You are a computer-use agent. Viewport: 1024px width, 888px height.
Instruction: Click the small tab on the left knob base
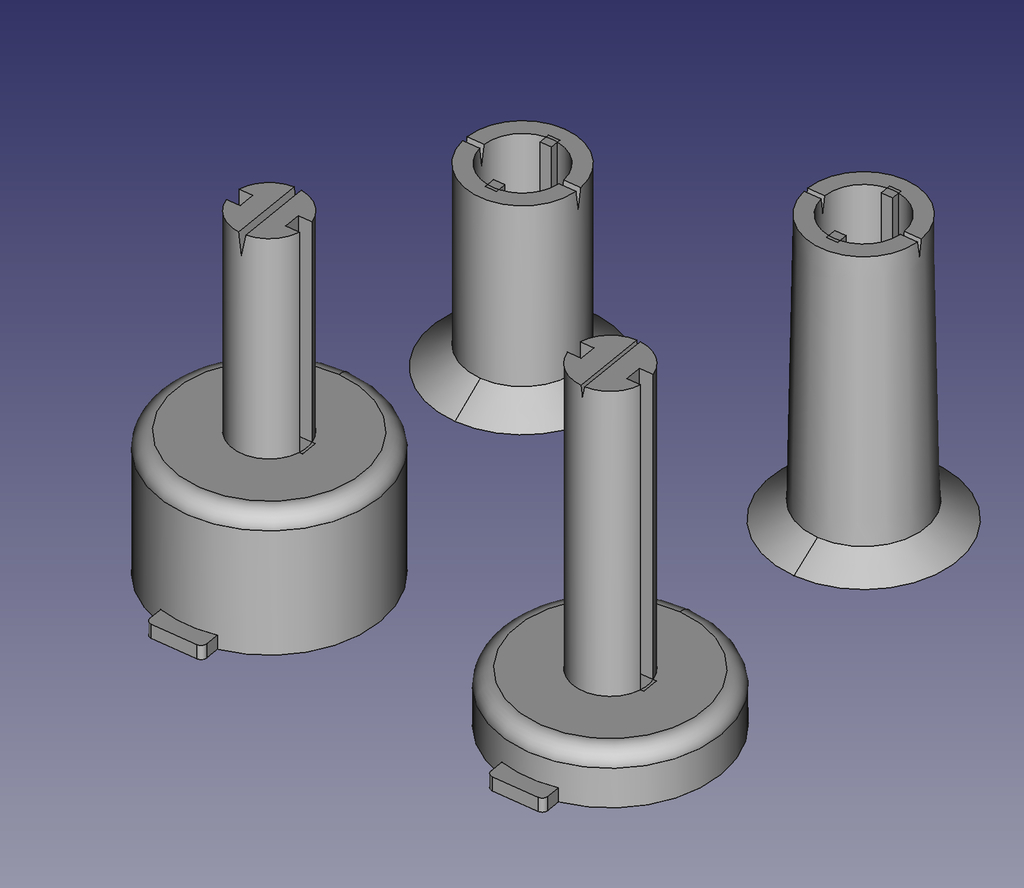pyautogui.click(x=180, y=635)
